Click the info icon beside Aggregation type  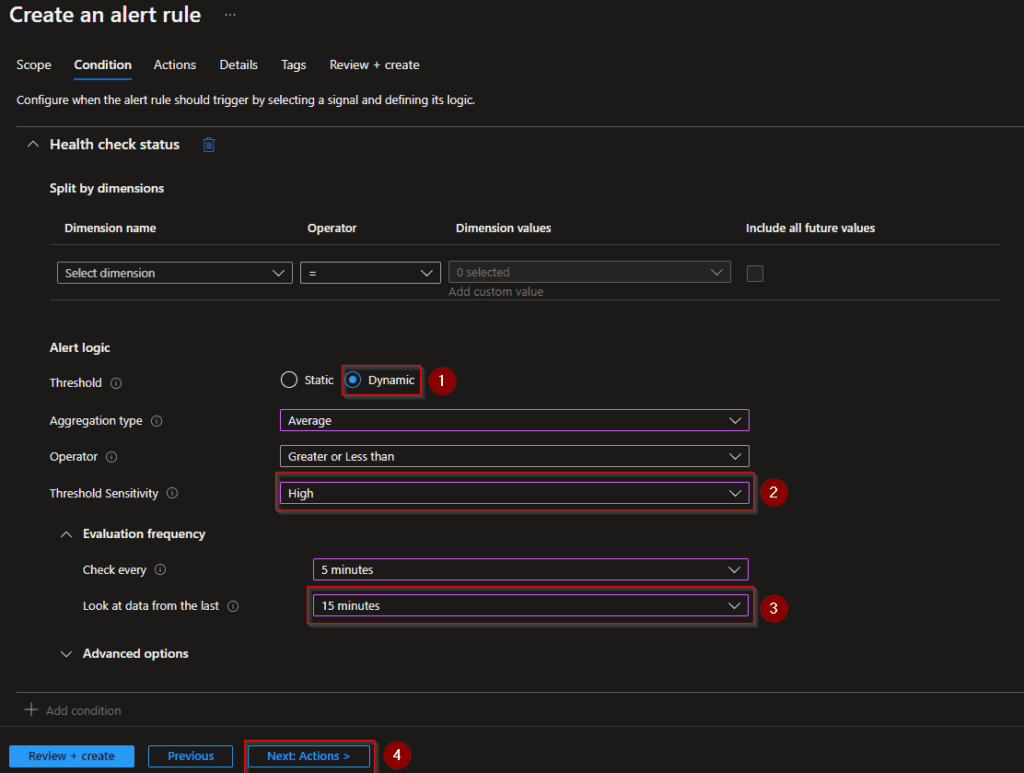[x=156, y=421]
